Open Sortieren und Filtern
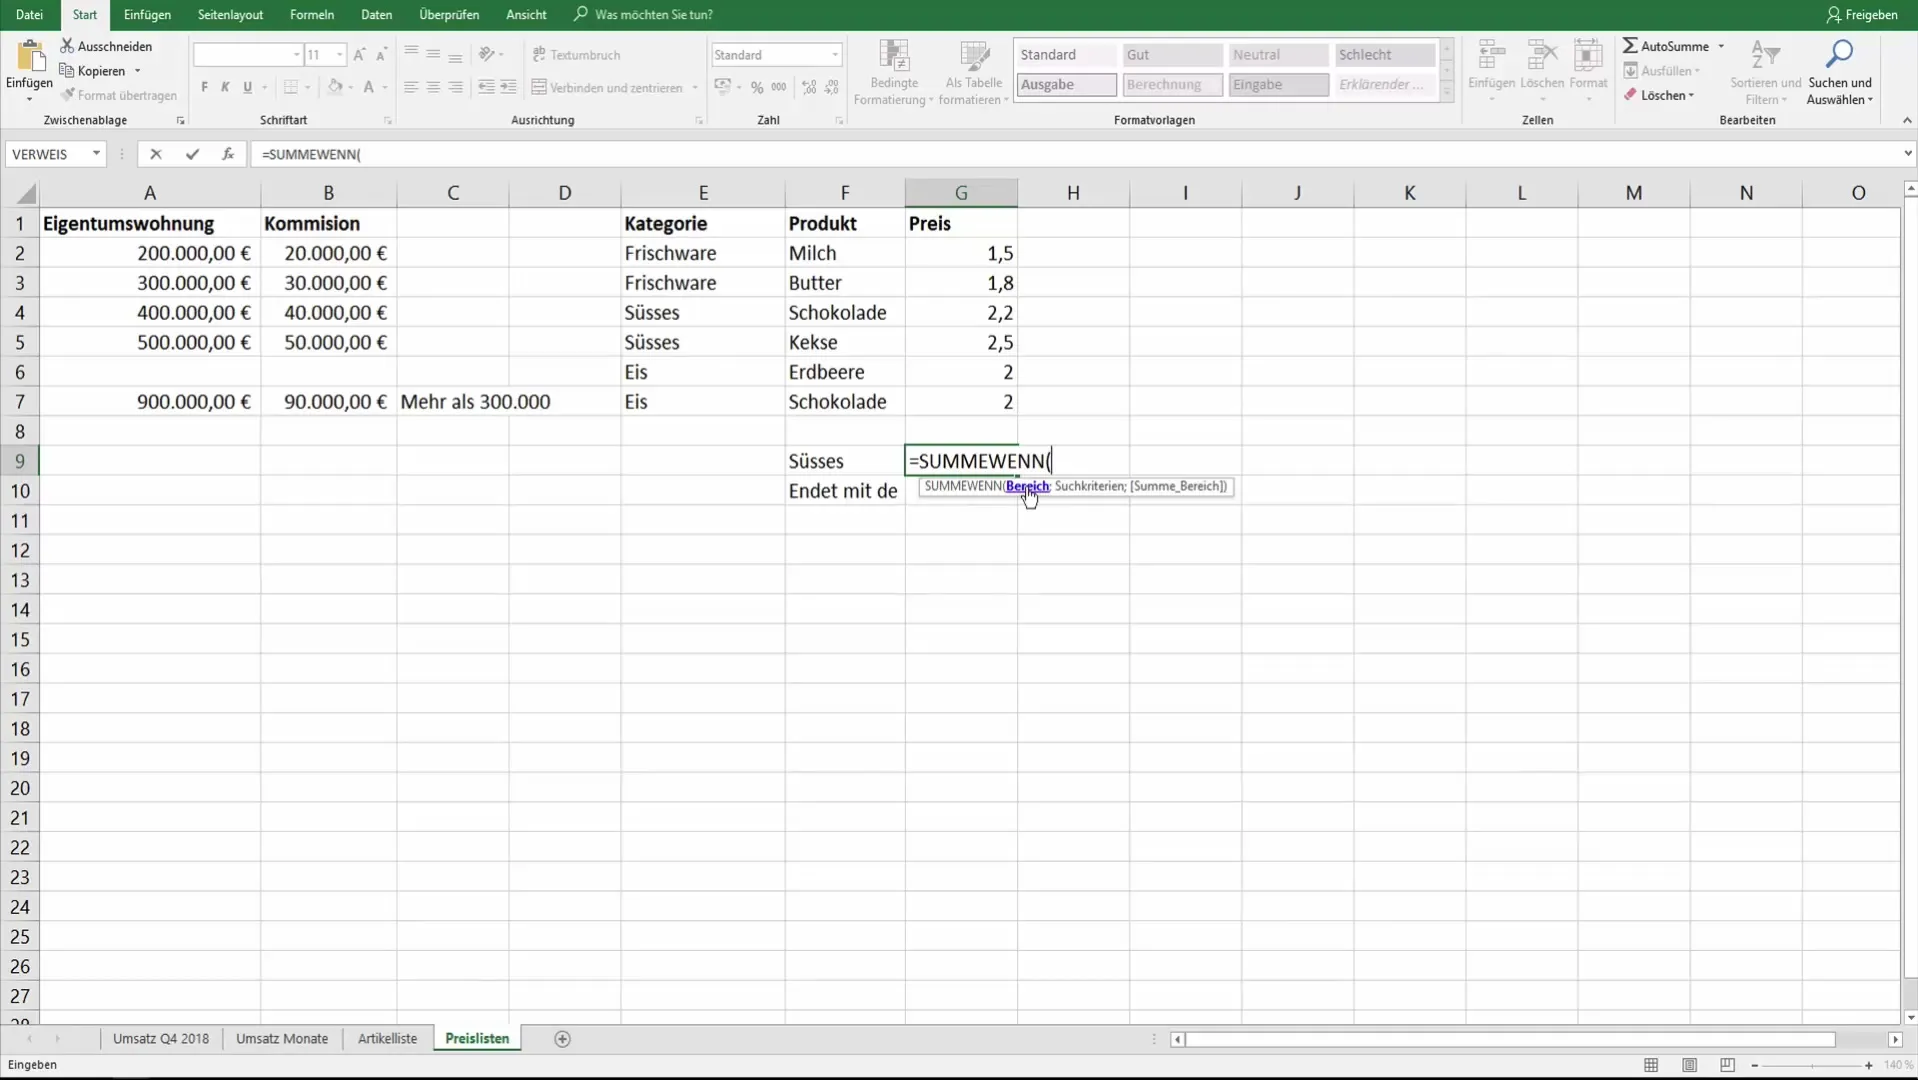1918x1080 pixels. [x=1764, y=72]
